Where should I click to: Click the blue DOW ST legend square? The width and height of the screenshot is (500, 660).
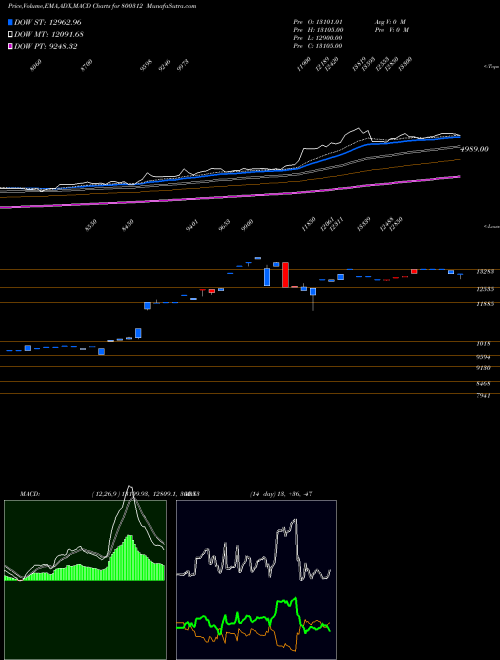coord(10,22)
